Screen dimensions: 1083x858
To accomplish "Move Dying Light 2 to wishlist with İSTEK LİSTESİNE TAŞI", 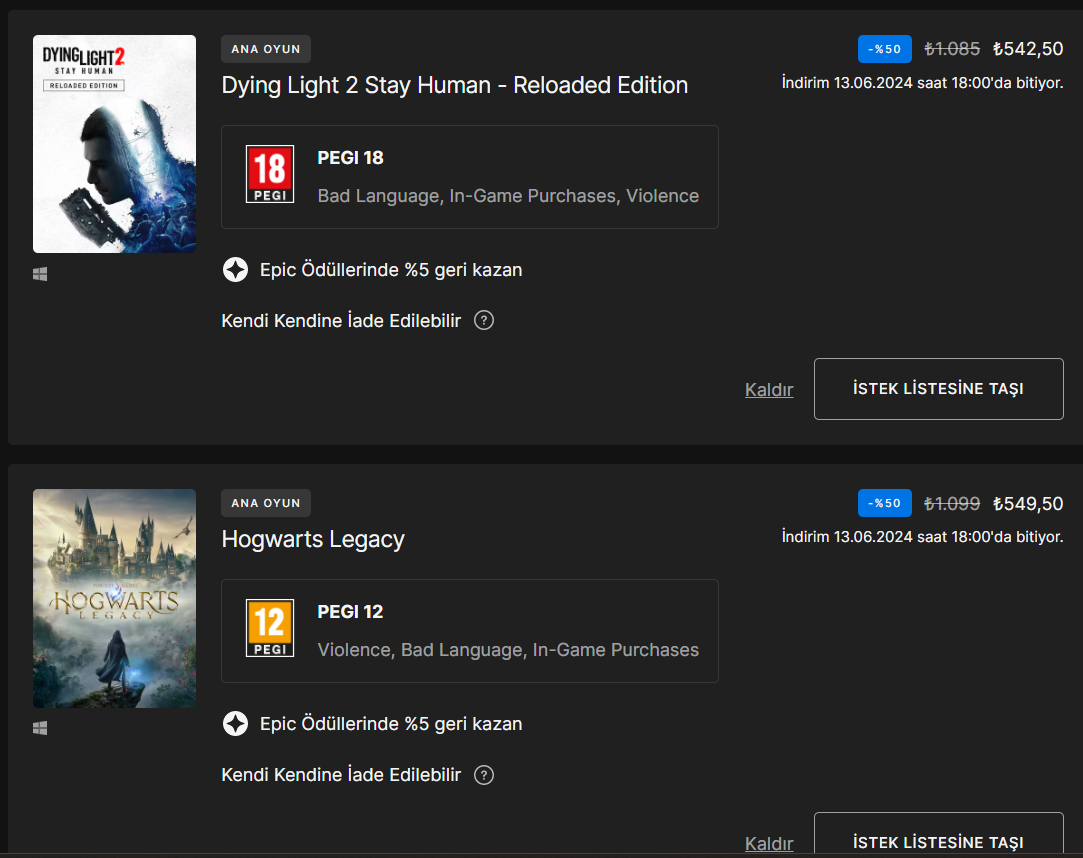I will tap(939, 389).
